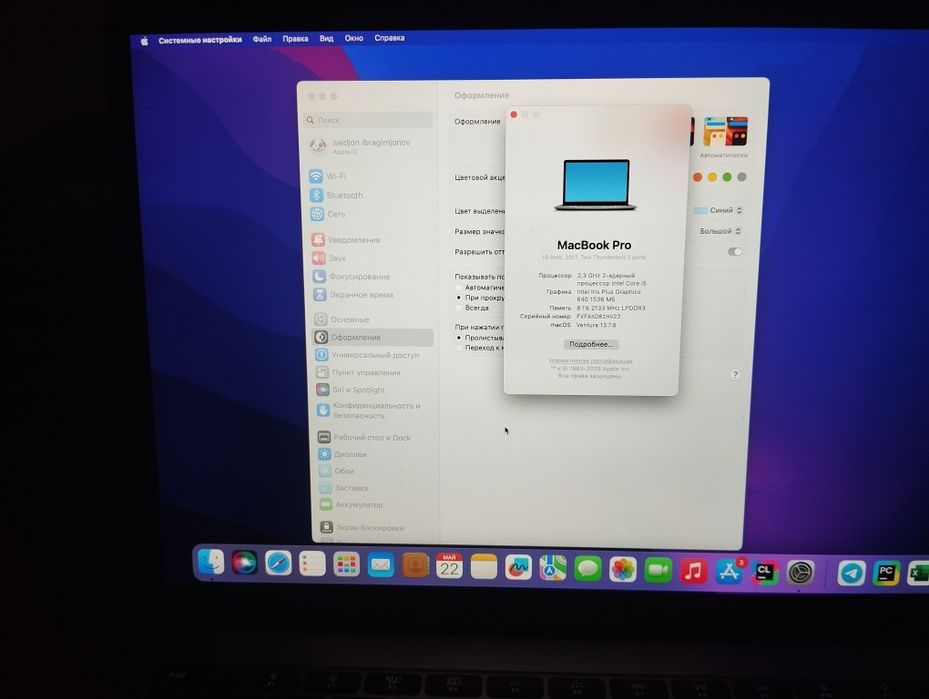Click the MacBook Pro laptop image

point(595,185)
